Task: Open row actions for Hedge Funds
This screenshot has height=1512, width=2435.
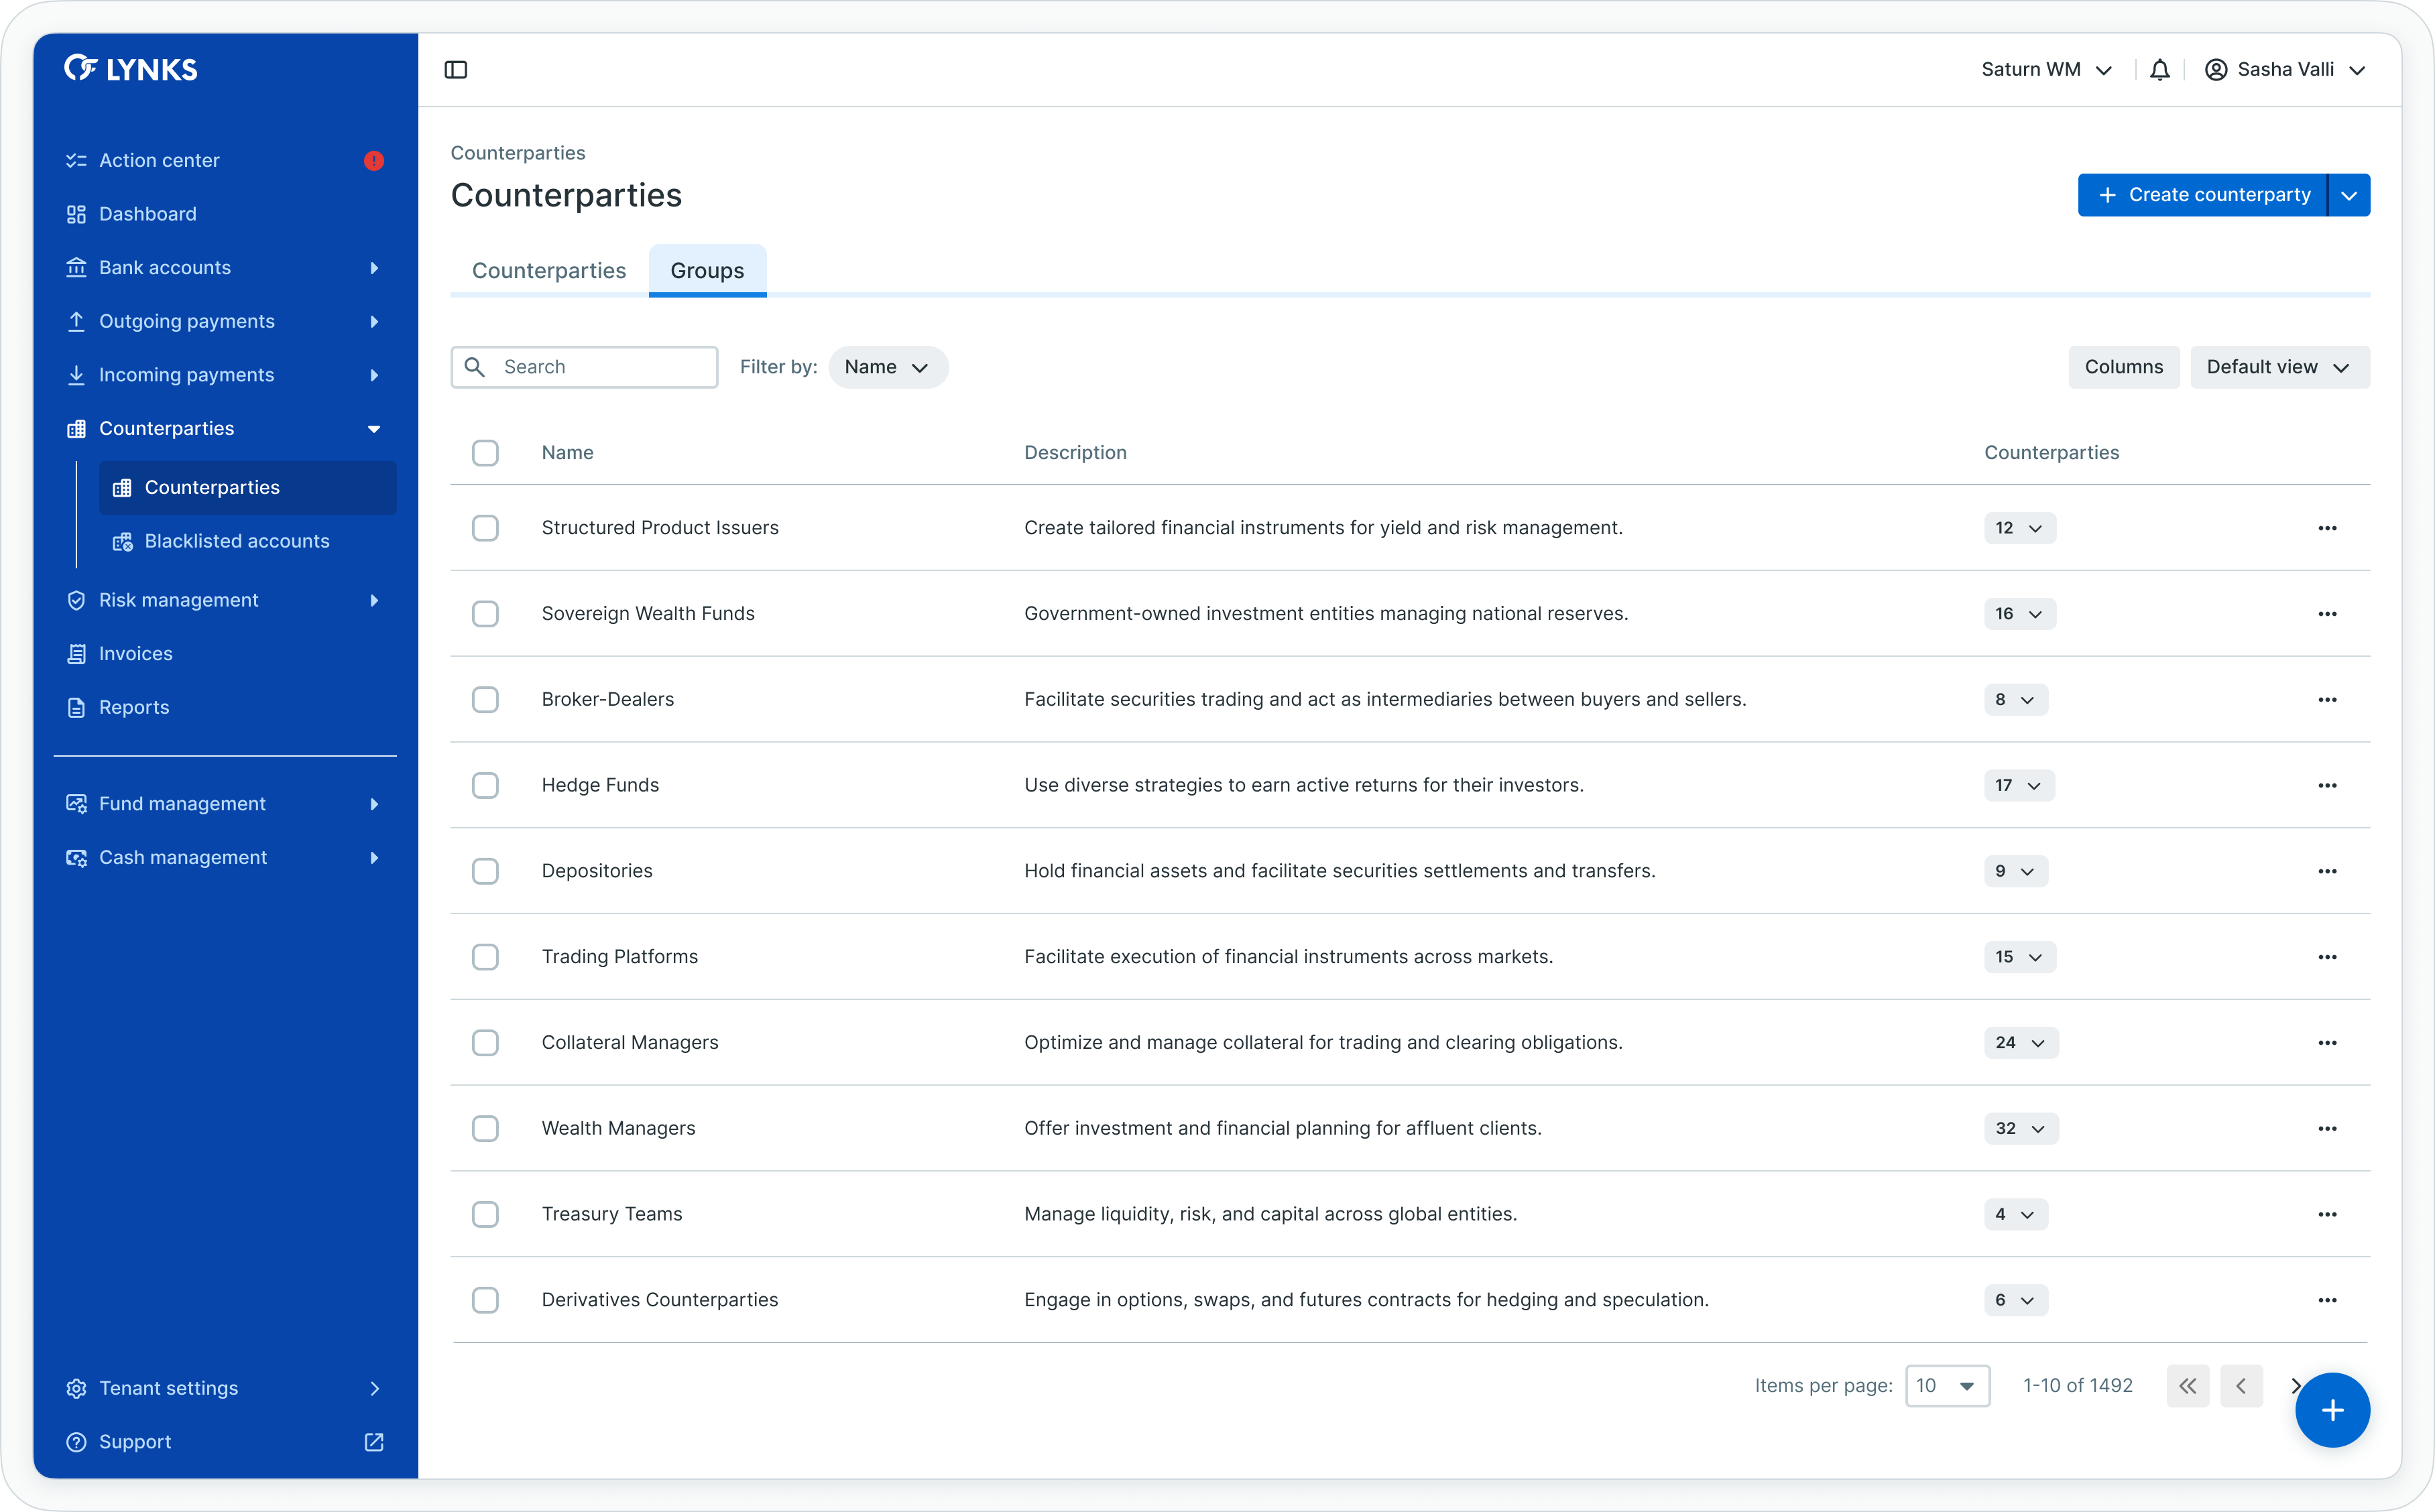Action: [2327, 786]
